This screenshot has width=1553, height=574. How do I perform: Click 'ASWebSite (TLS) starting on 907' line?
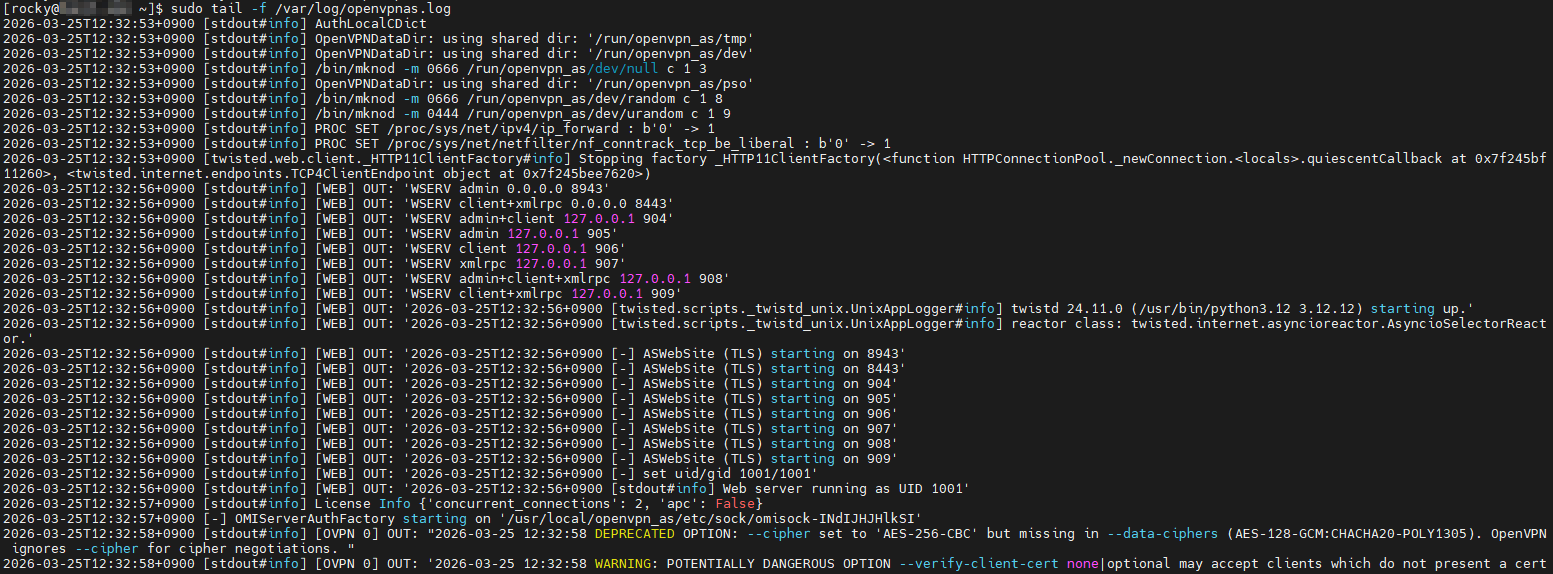pyautogui.click(x=451, y=428)
